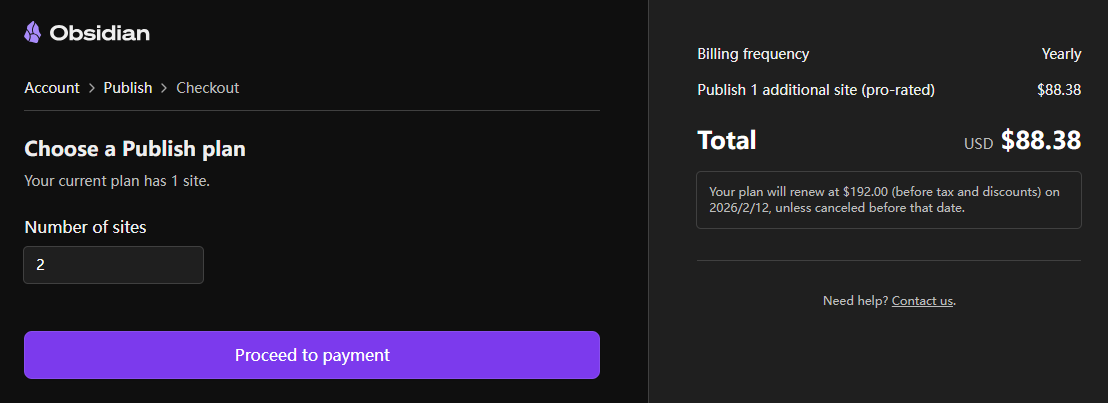1108x403 pixels.
Task: Click the Obsidian wordmark text
Action: [99, 33]
